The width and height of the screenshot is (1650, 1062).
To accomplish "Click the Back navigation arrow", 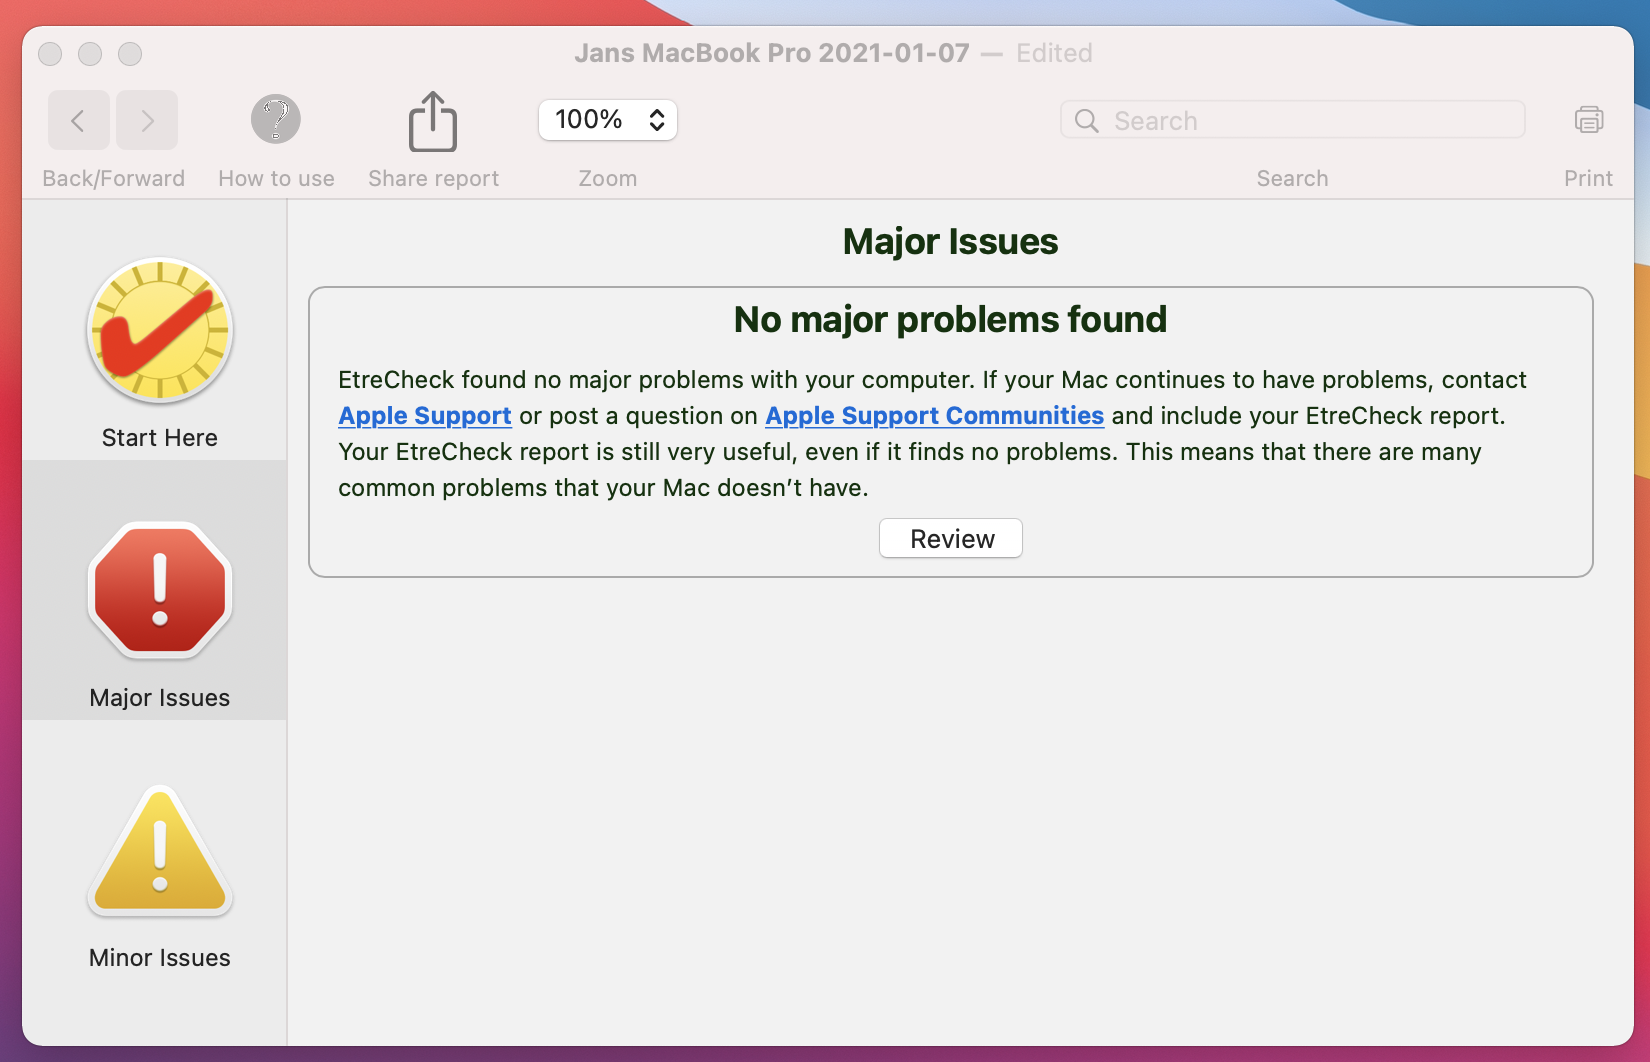I will pos(78,121).
